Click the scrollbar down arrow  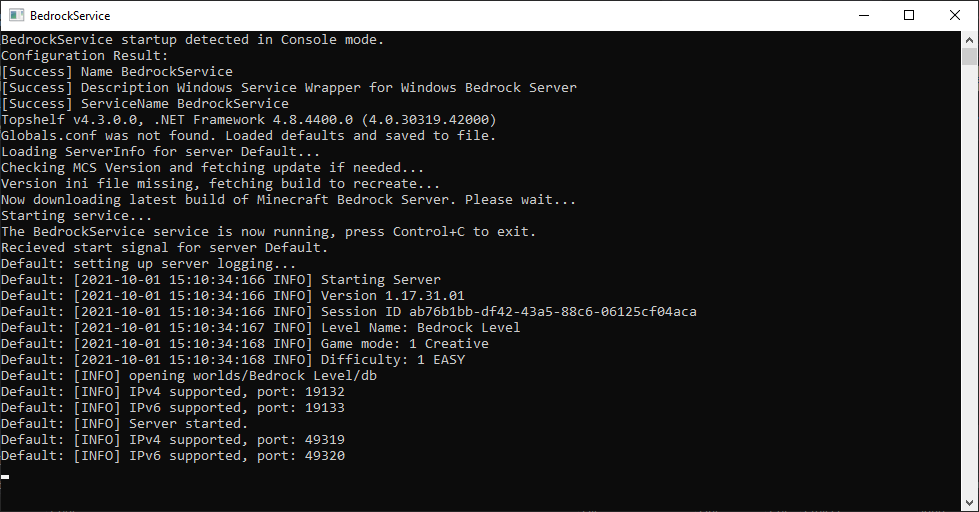[x=969, y=503]
